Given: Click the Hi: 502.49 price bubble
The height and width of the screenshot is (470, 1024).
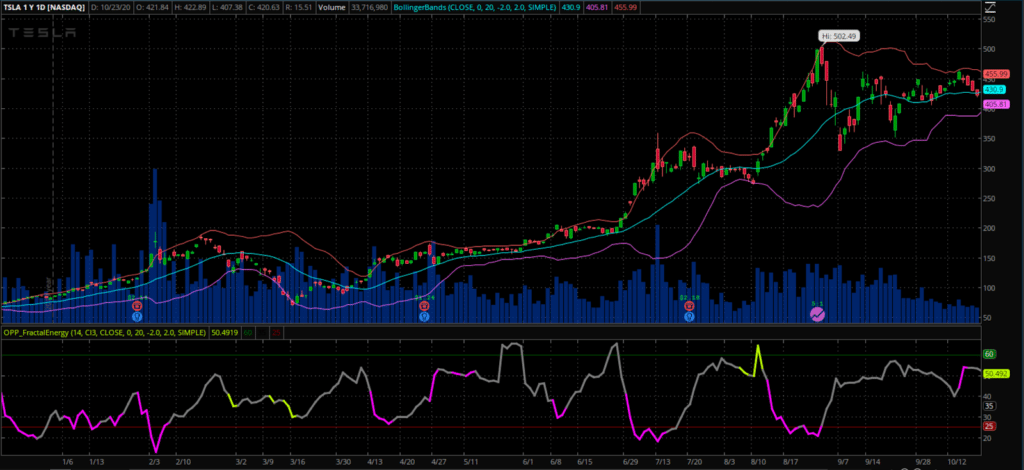Looking at the screenshot, I should (840, 36).
